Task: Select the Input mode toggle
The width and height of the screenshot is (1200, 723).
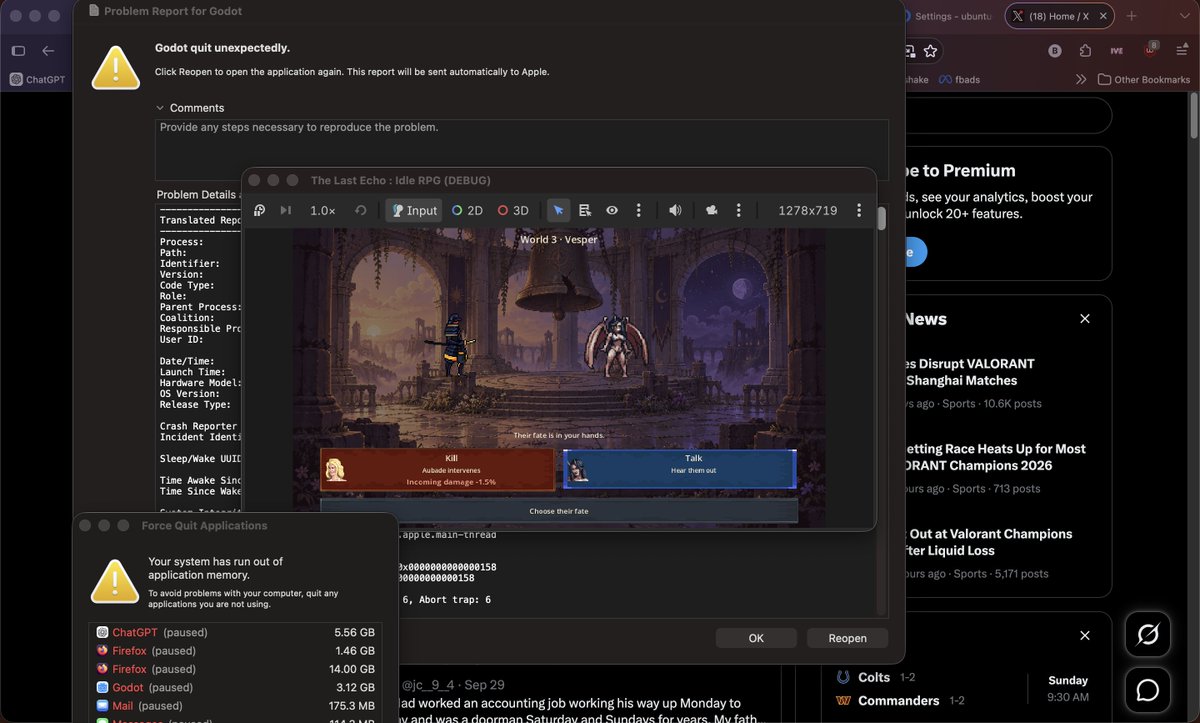Action: click(414, 210)
